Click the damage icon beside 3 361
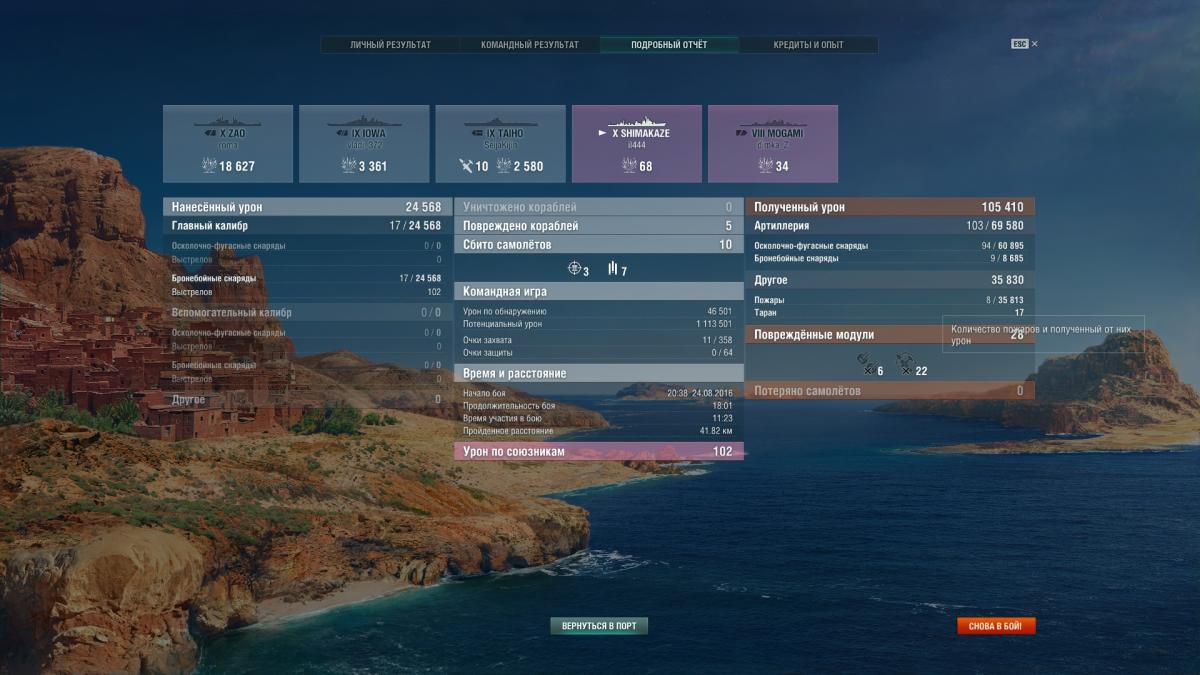This screenshot has width=1200, height=675. point(347,166)
